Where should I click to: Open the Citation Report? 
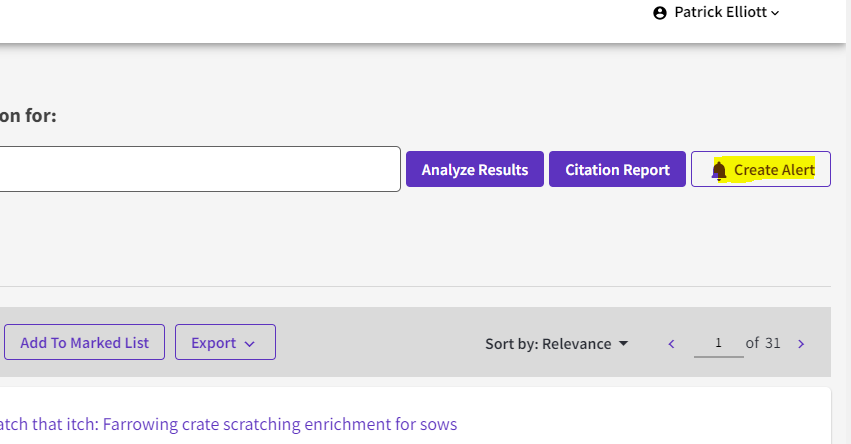tap(617, 169)
